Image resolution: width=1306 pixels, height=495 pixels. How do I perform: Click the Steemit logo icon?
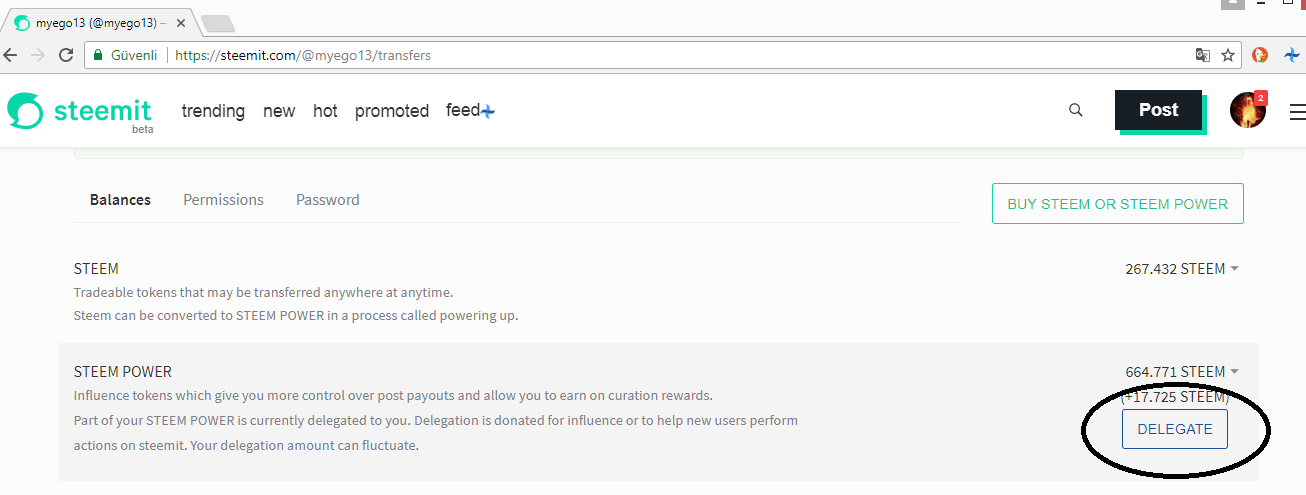click(x=25, y=110)
